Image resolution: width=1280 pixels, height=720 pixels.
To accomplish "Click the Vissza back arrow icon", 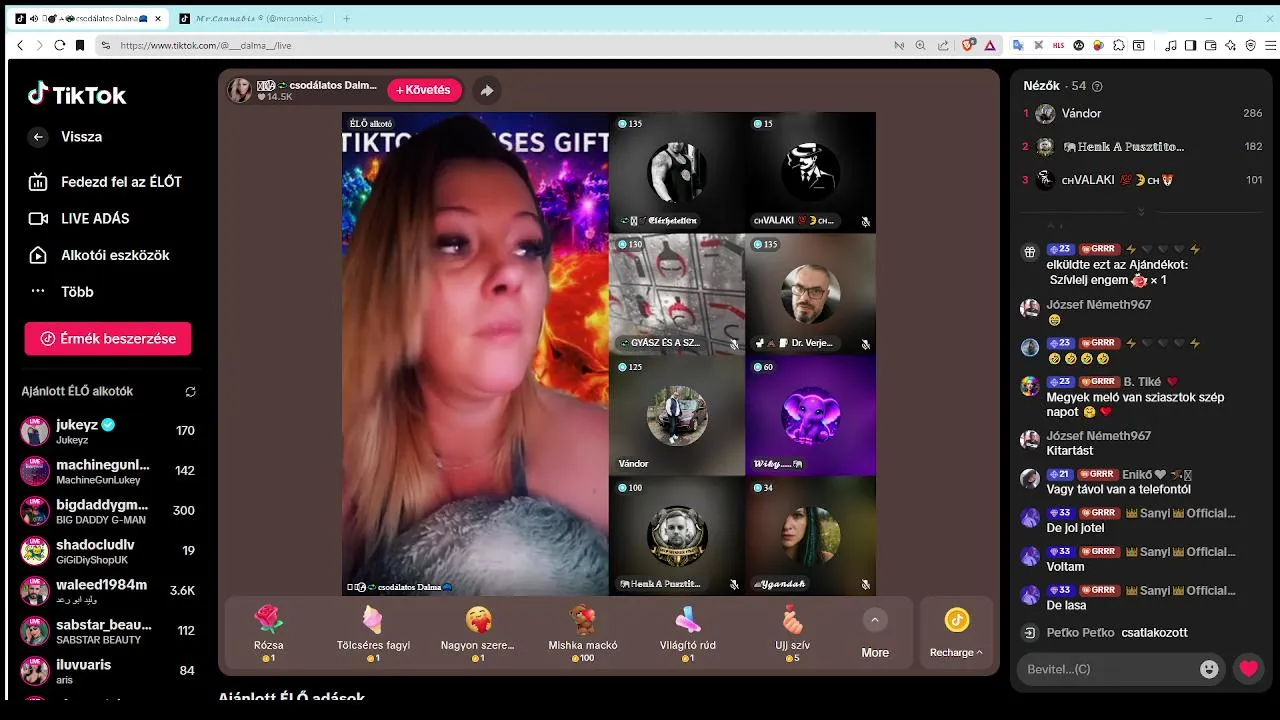I will [38, 137].
